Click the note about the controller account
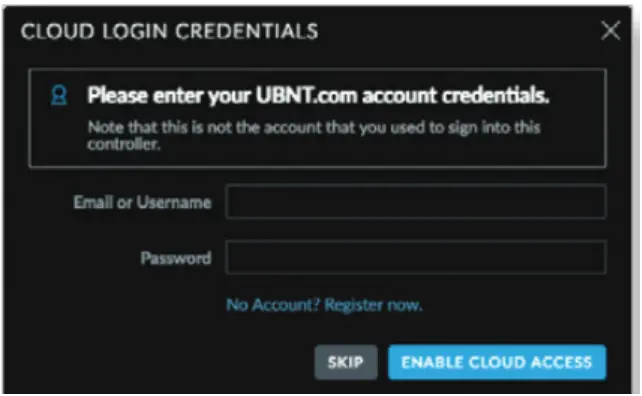Viewport: 642px width, 396px height. point(314,135)
